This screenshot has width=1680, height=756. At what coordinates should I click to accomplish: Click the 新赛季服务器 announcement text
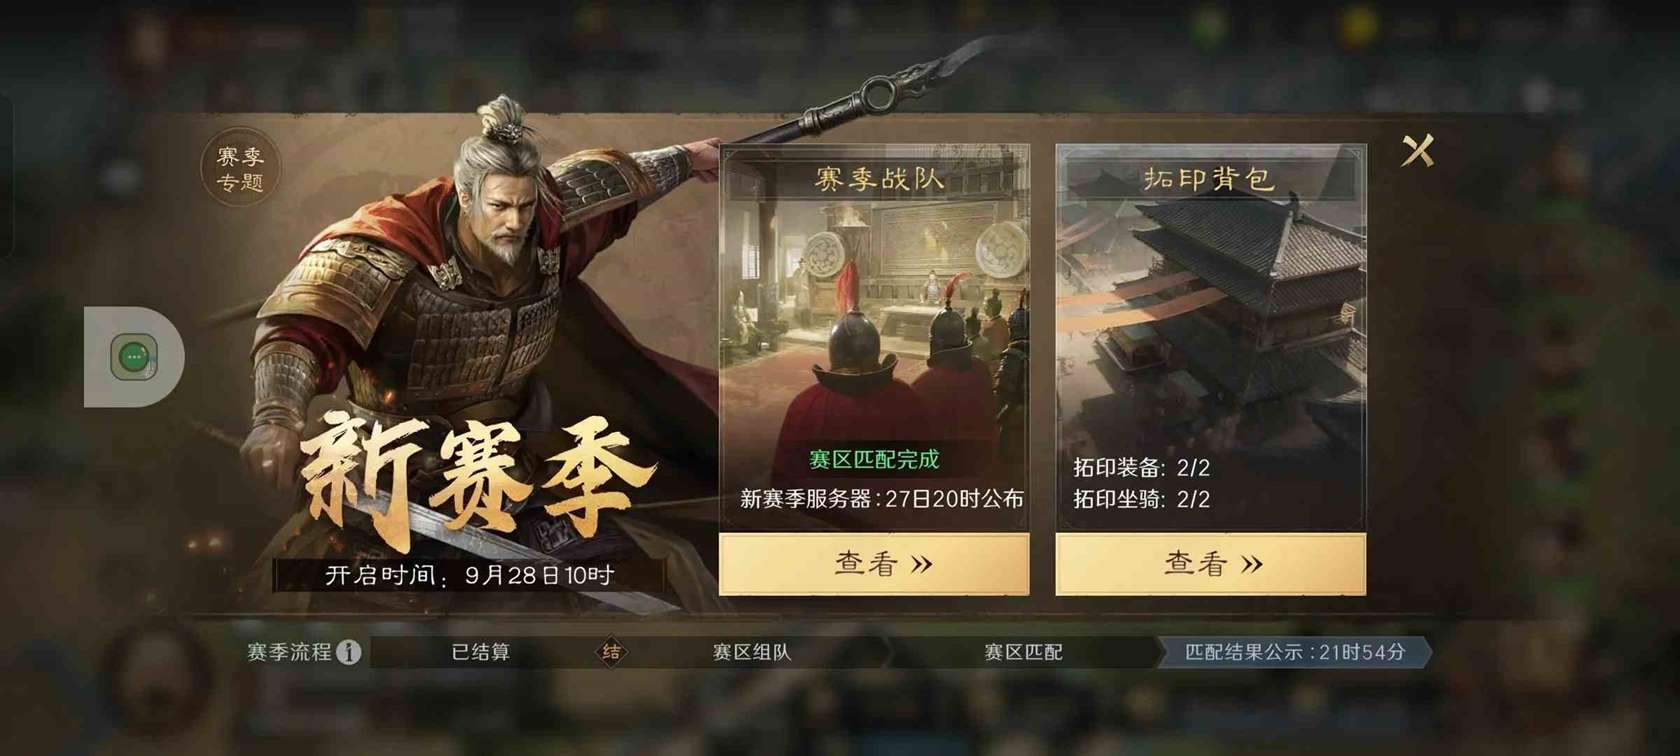[882, 499]
